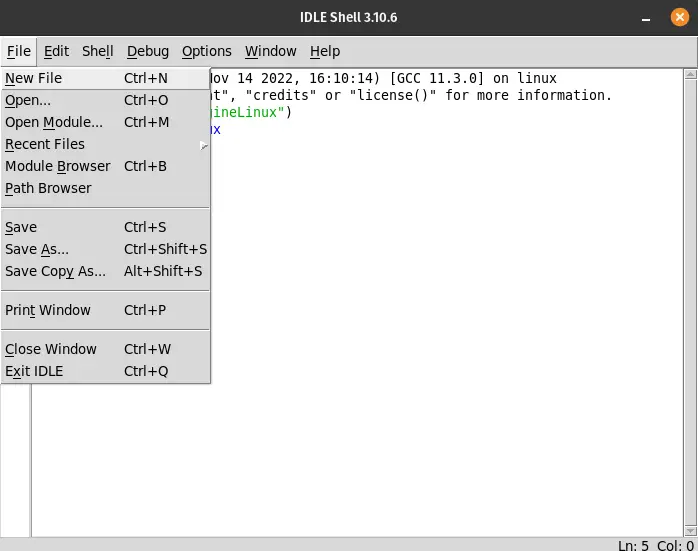Select Close Window in the File menu

(106, 349)
